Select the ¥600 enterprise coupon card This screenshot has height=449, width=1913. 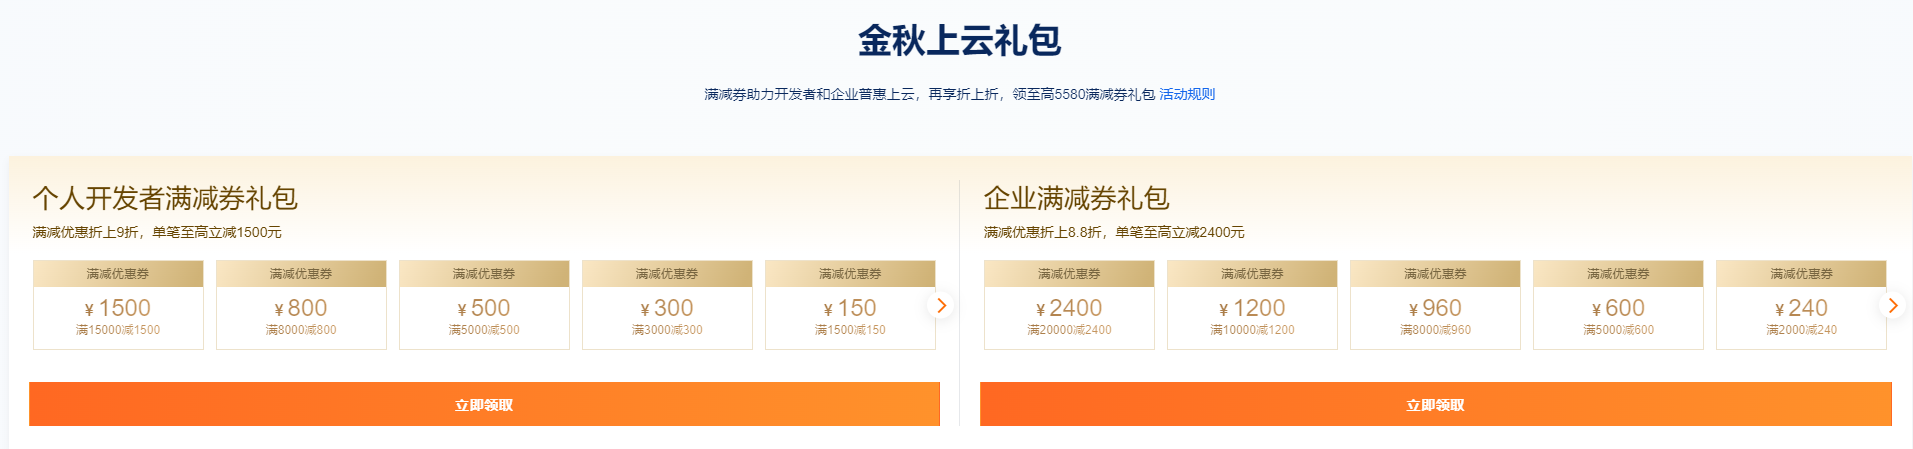1618,307
